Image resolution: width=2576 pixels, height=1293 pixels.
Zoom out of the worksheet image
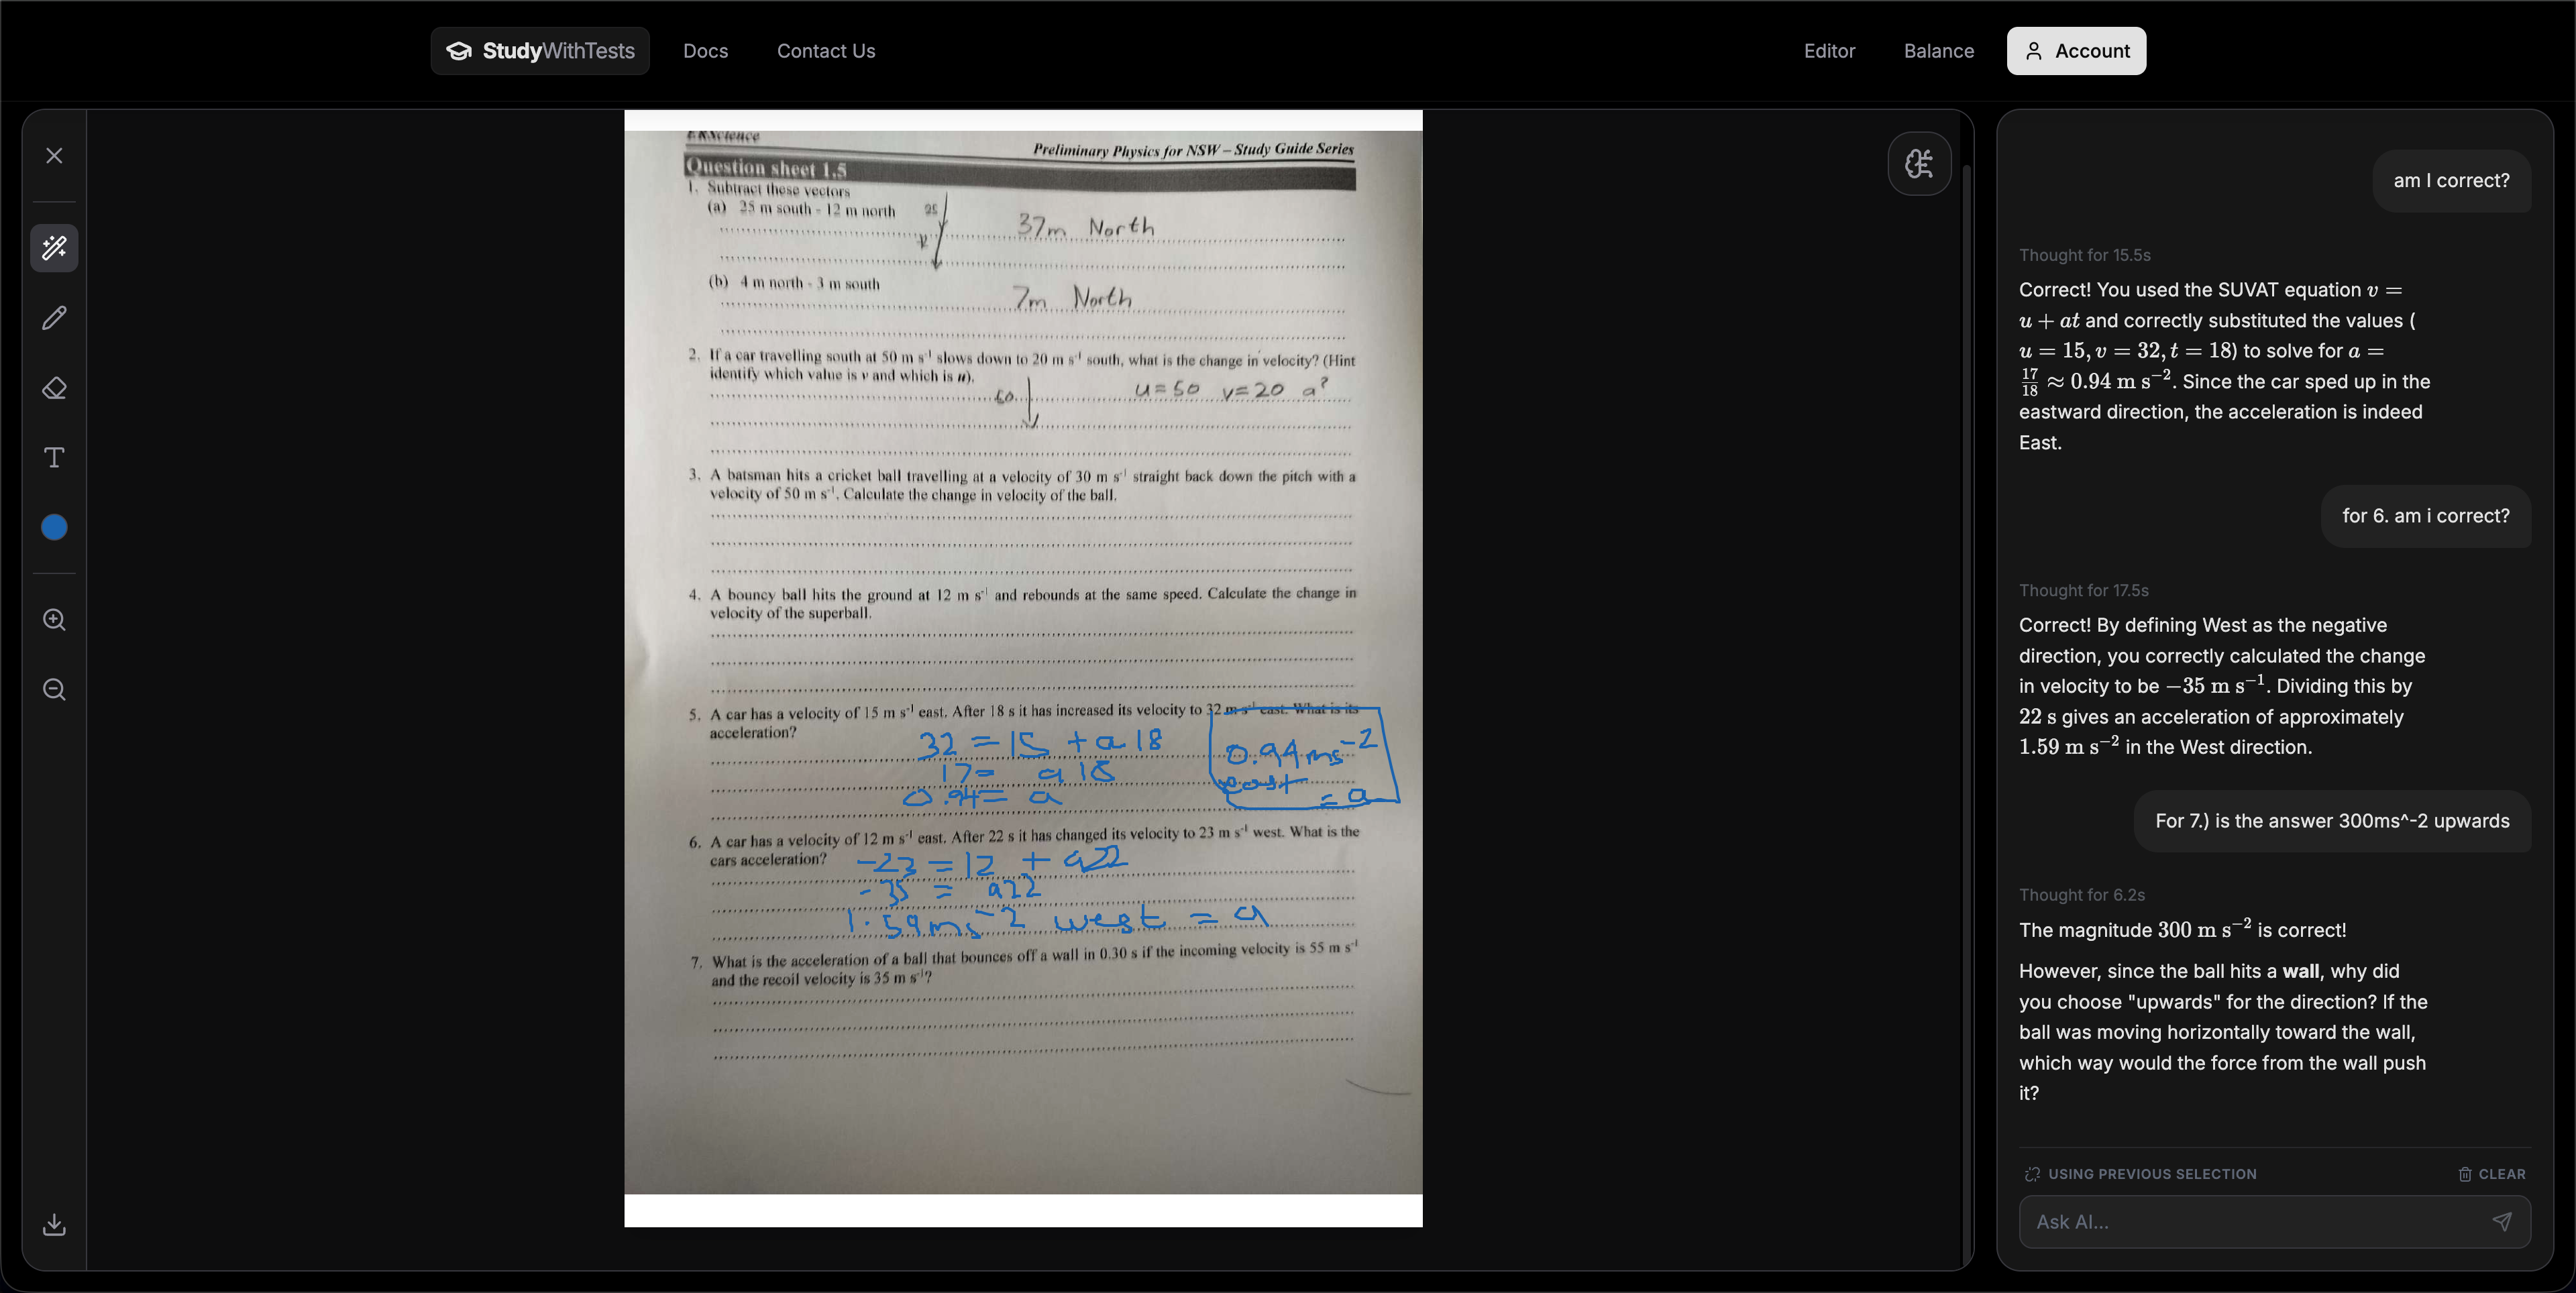(x=54, y=689)
